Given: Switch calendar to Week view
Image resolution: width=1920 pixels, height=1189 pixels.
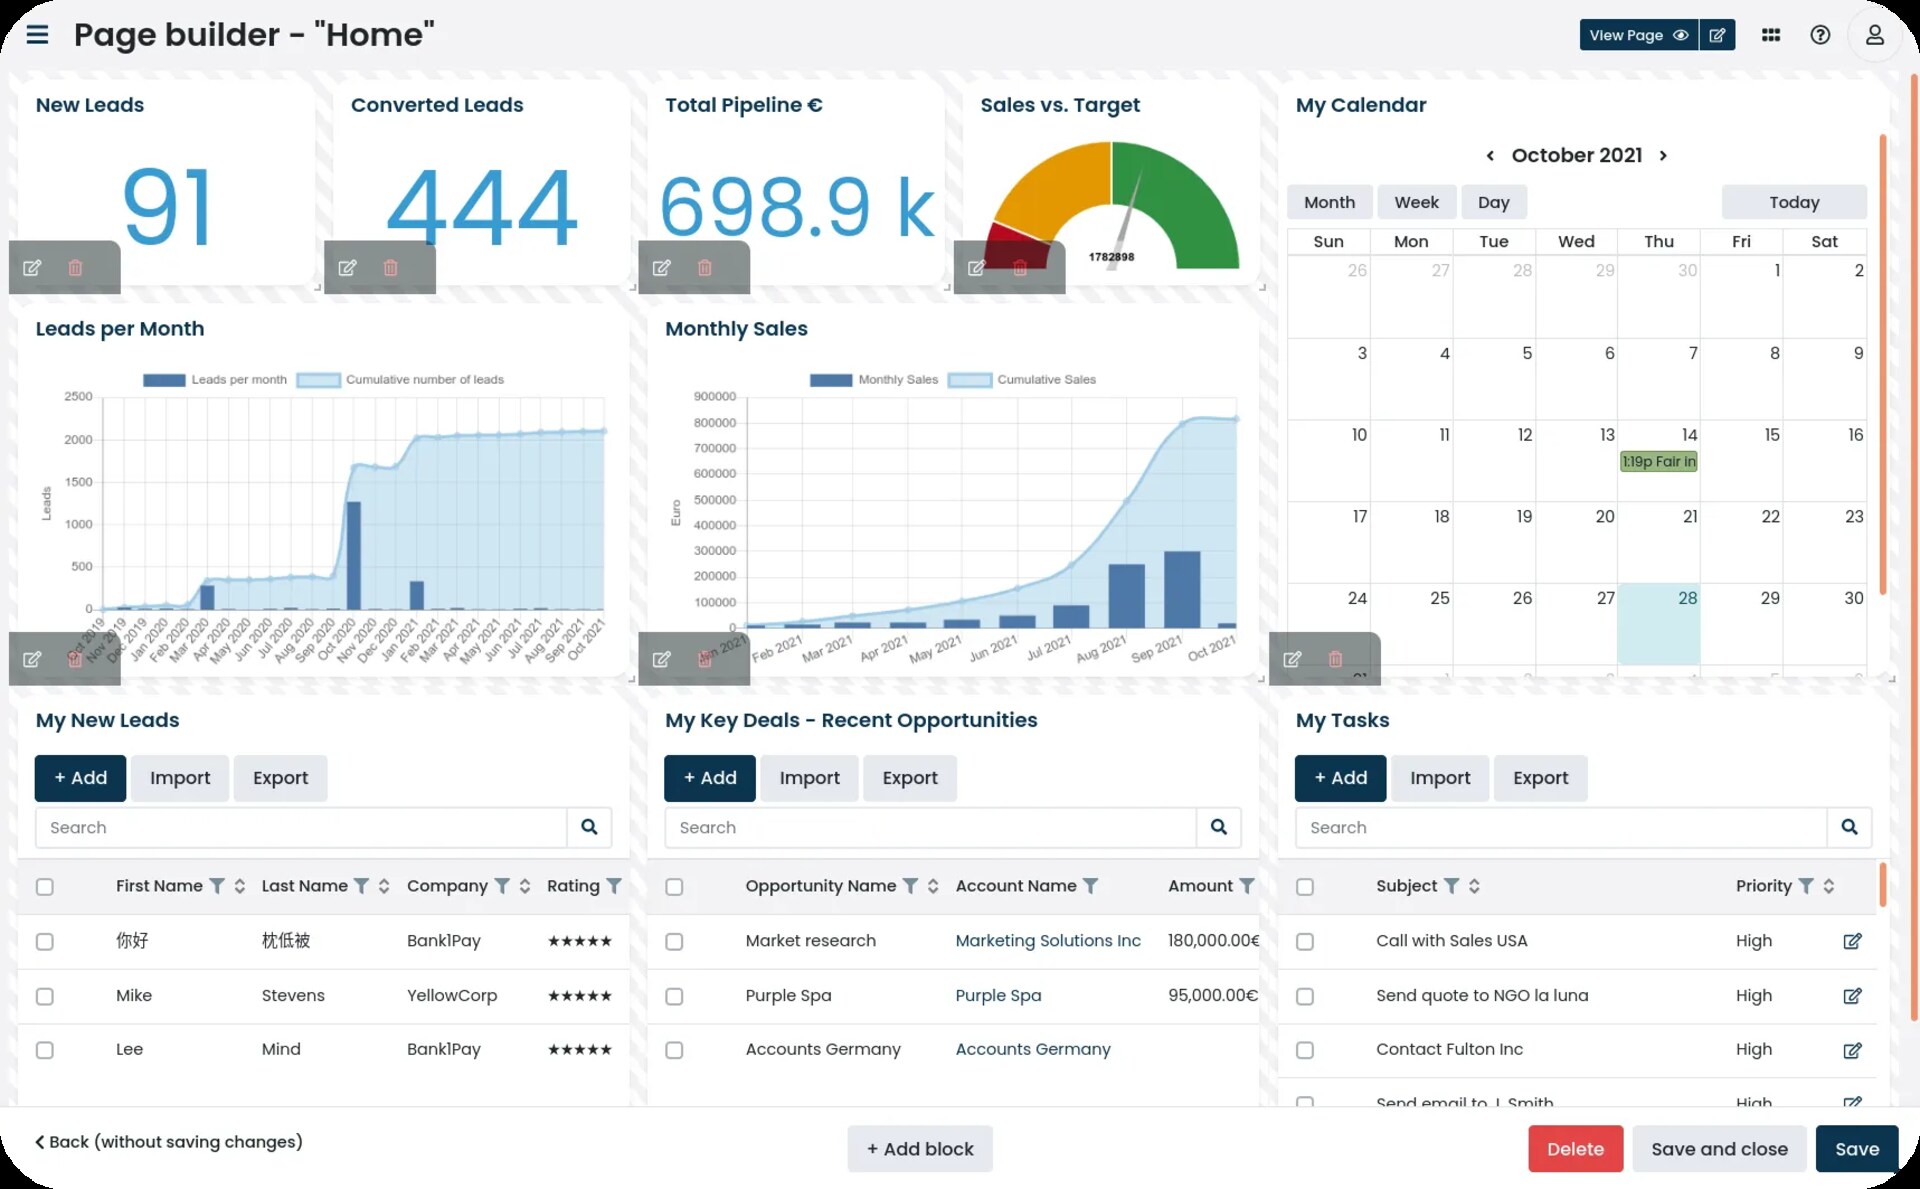Looking at the screenshot, I should [x=1416, y=202].
